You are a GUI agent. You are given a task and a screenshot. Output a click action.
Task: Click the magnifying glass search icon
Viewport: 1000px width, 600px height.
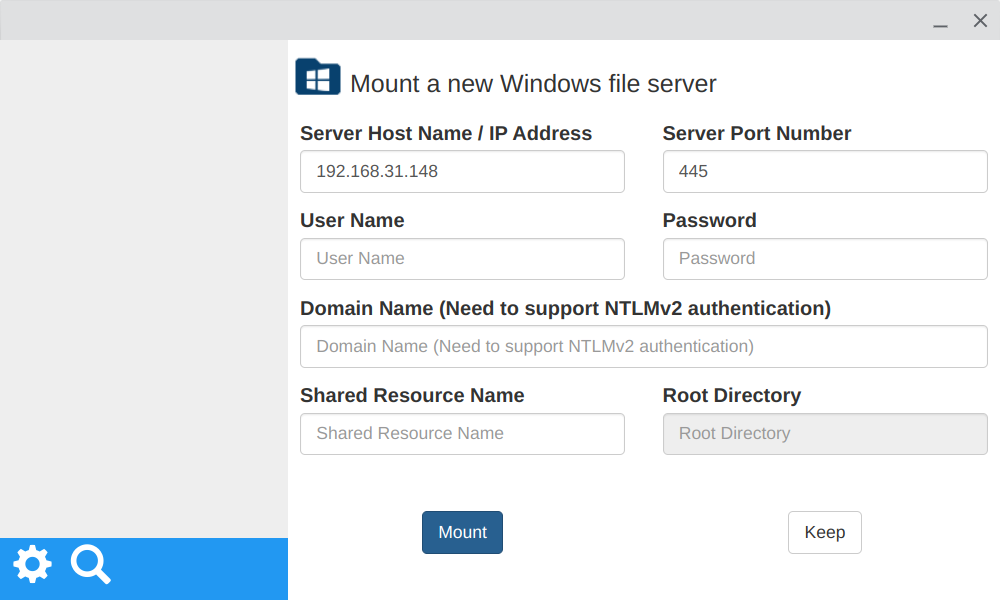coord(91,564)
